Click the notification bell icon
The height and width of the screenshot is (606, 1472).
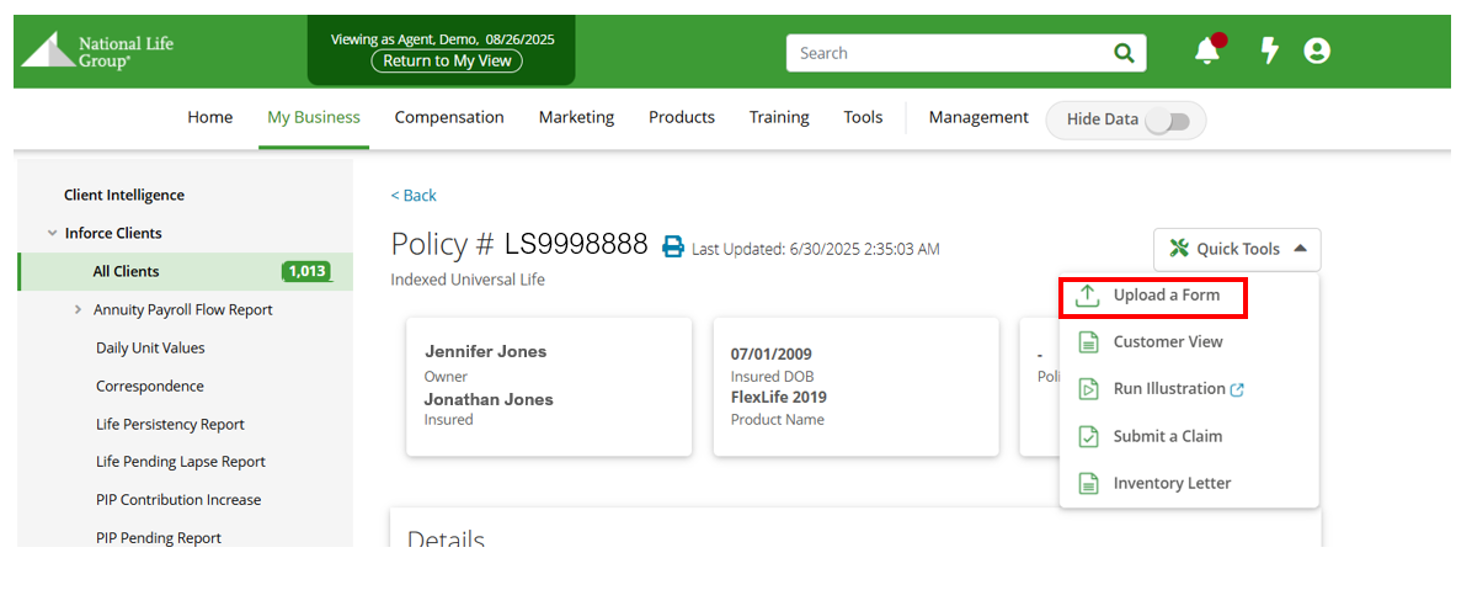(1207, 52)
